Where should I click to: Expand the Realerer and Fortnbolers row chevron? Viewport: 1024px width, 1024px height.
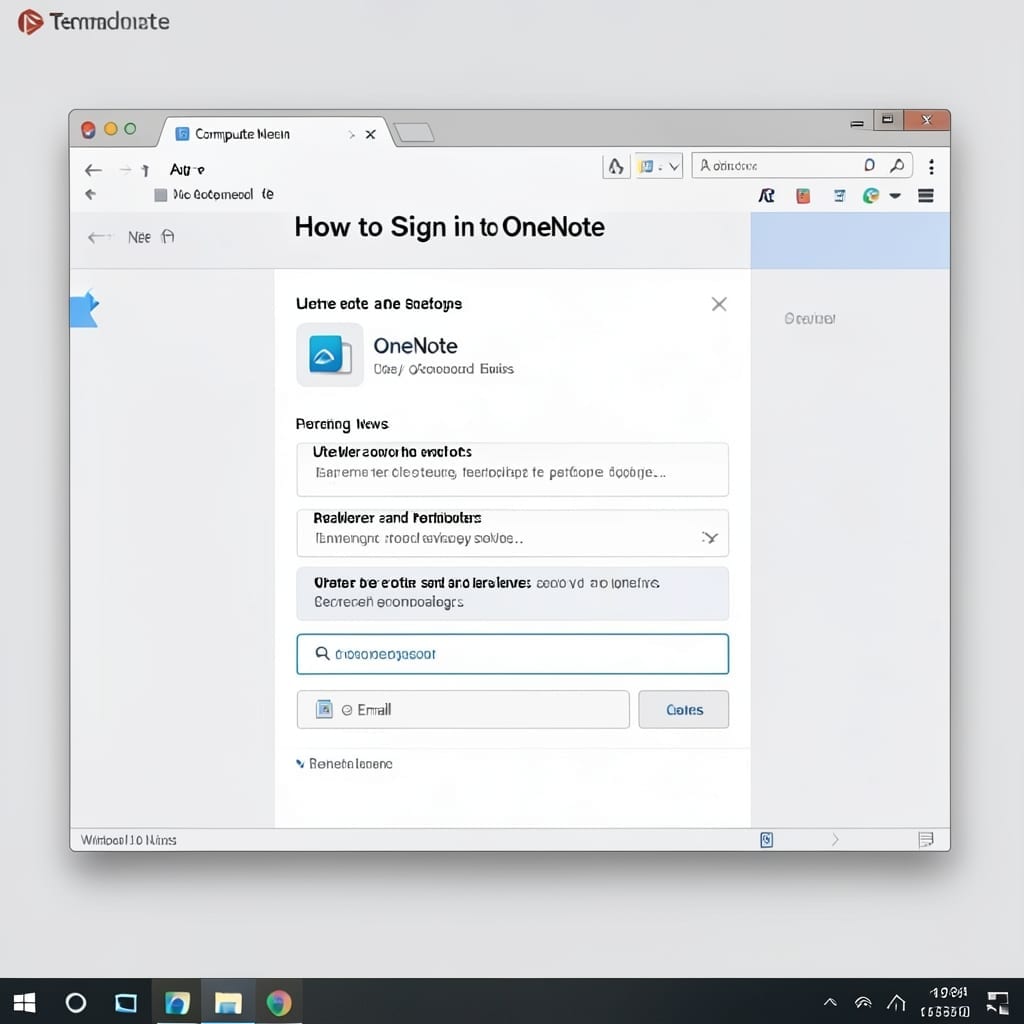(710, 537)
